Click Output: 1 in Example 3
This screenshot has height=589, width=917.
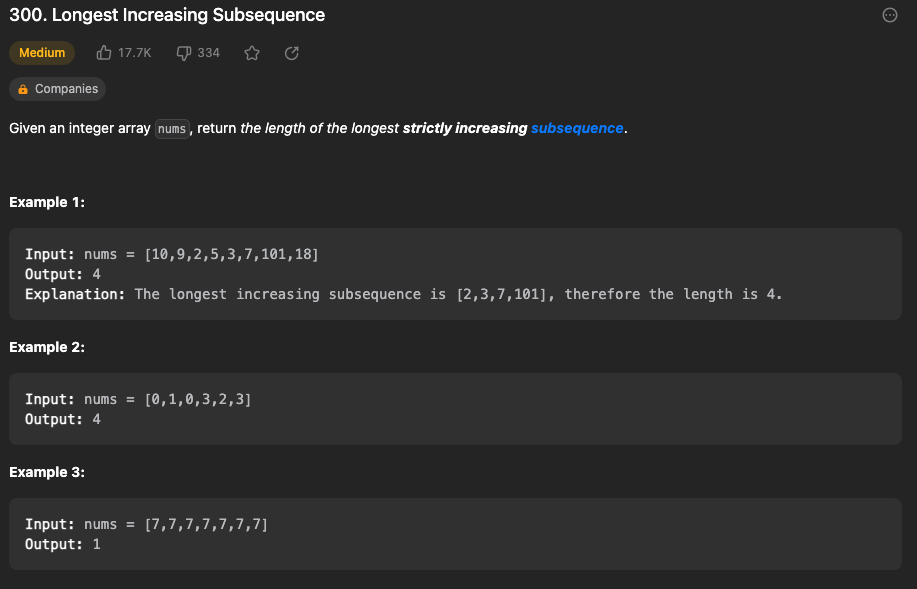(x=63, y=545)
